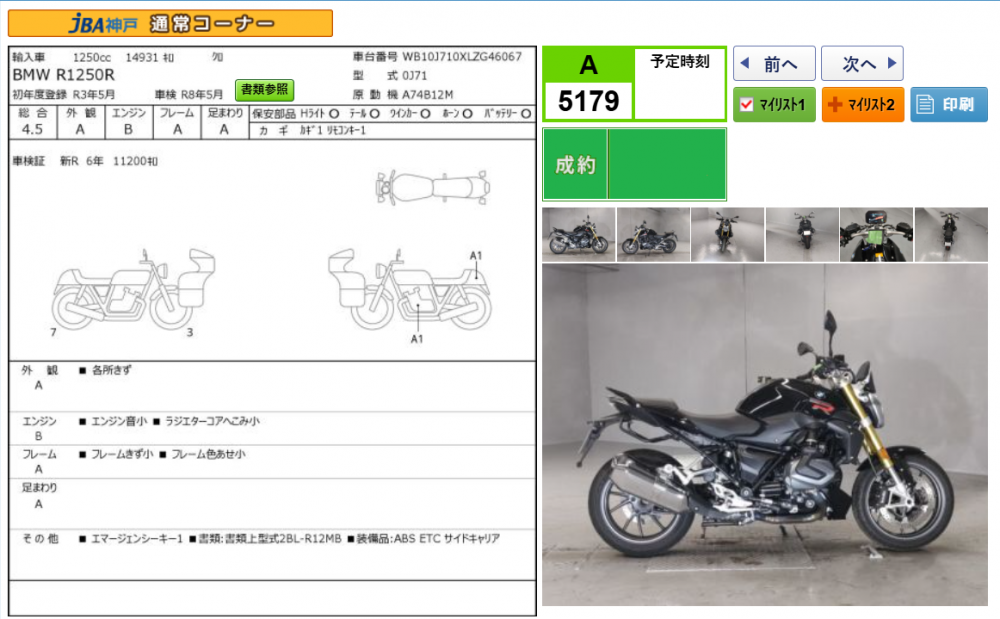Click the バッテリー safety part indicator
The image size is (1000, 619).
(508, 113)
